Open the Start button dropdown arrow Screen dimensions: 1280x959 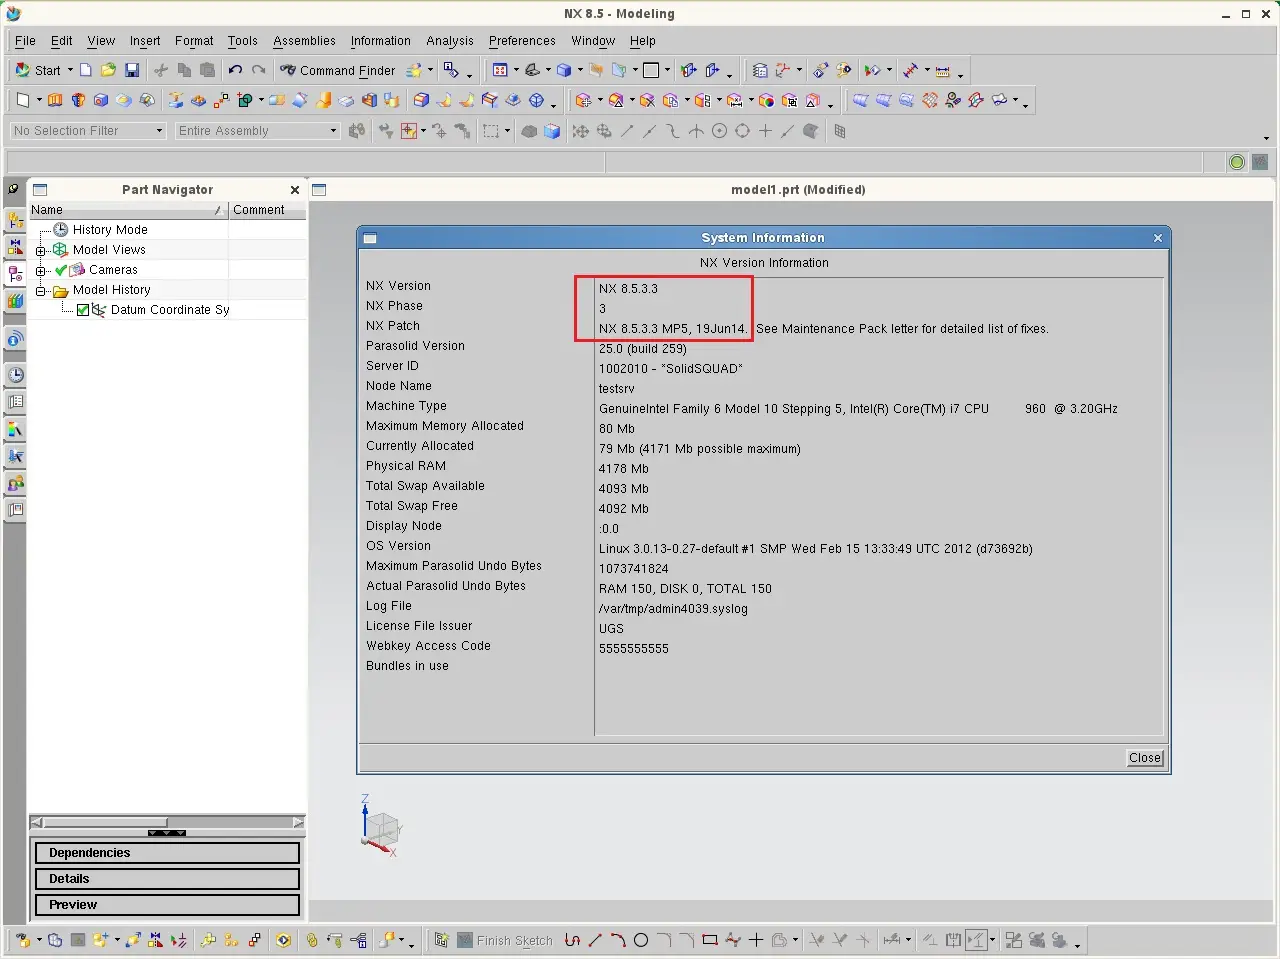70,70
